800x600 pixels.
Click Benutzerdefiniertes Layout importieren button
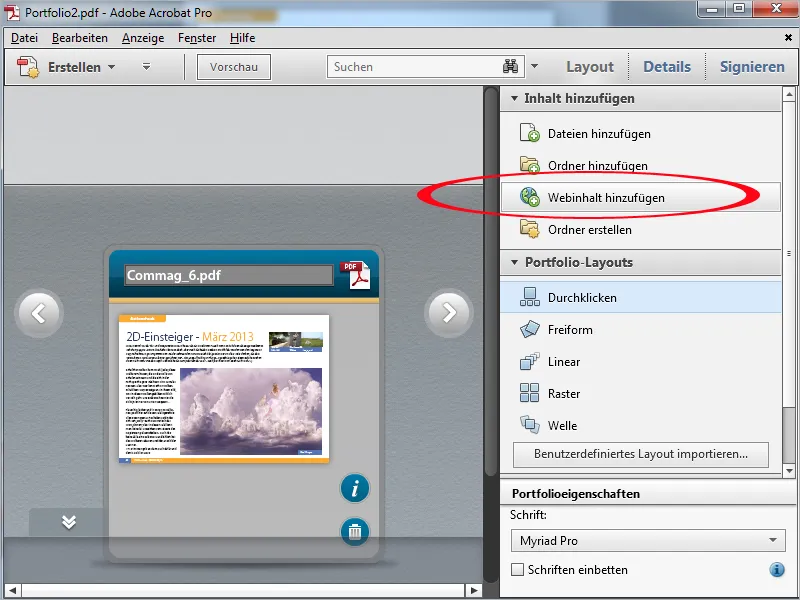tap(641, 454)
